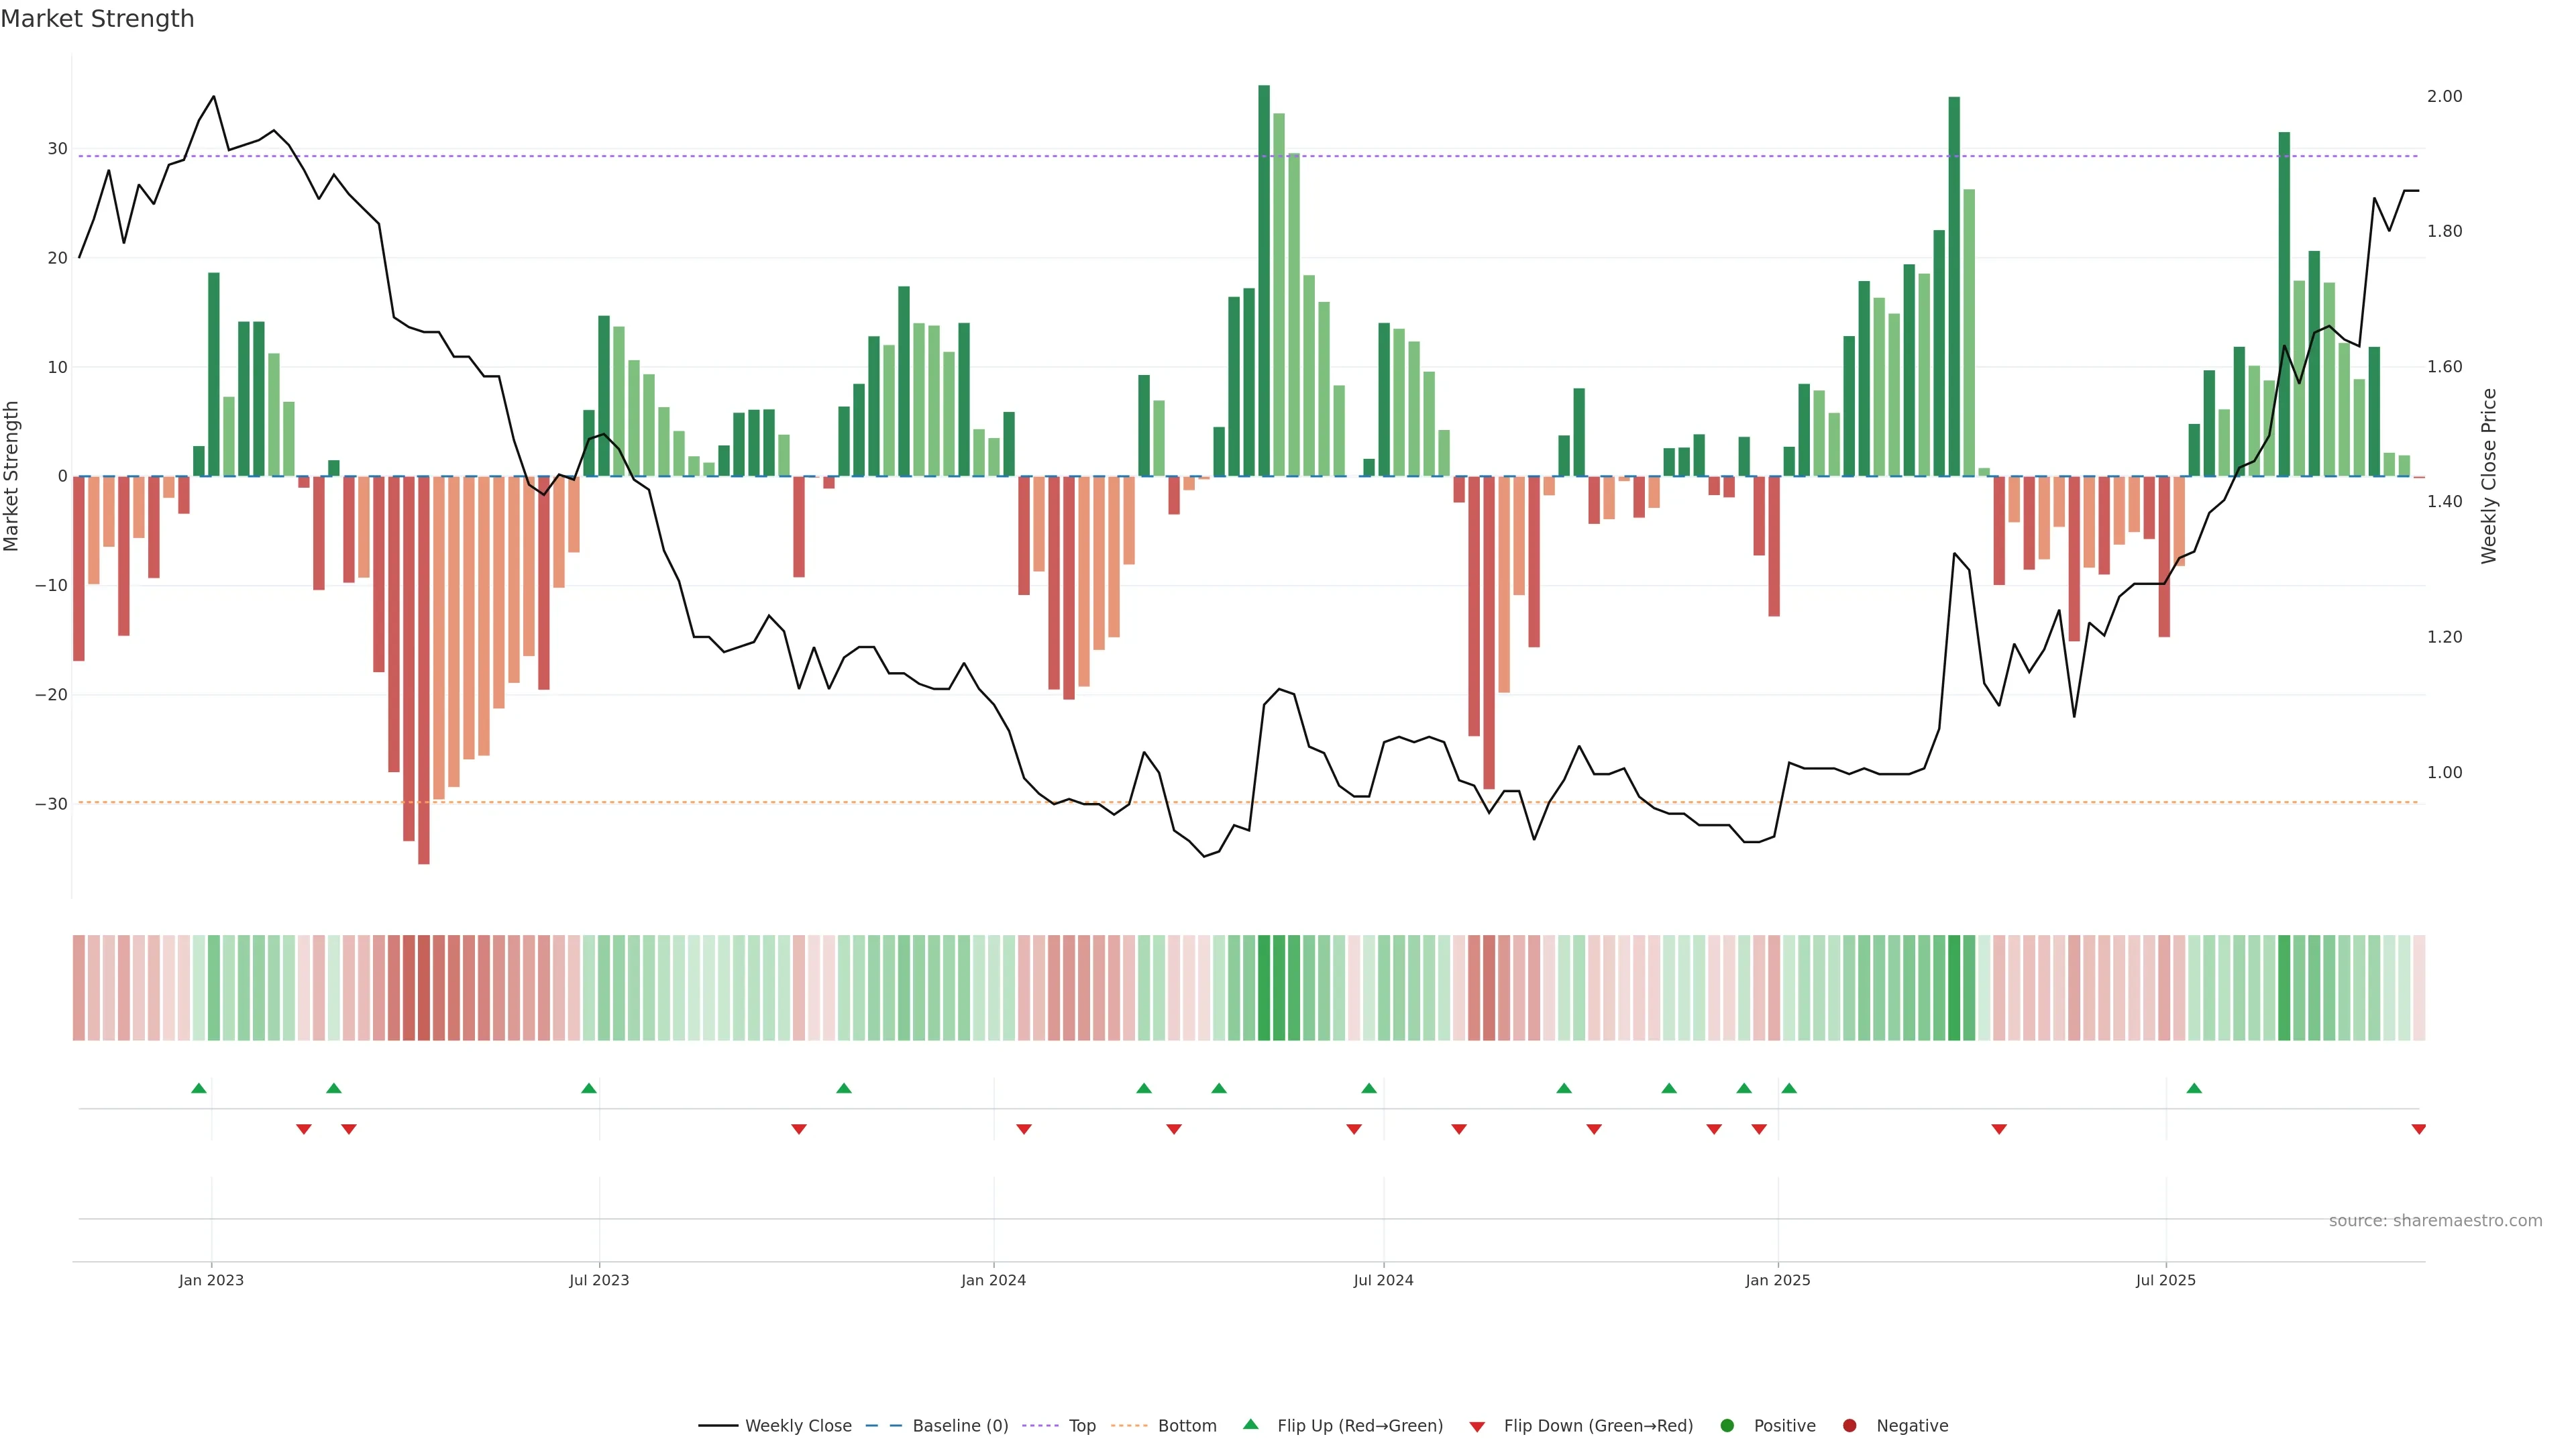This screenshot has height=1449, width=2576.
Task: Click the tallest green bar near May 2024
Action: tap(1264, 280)
